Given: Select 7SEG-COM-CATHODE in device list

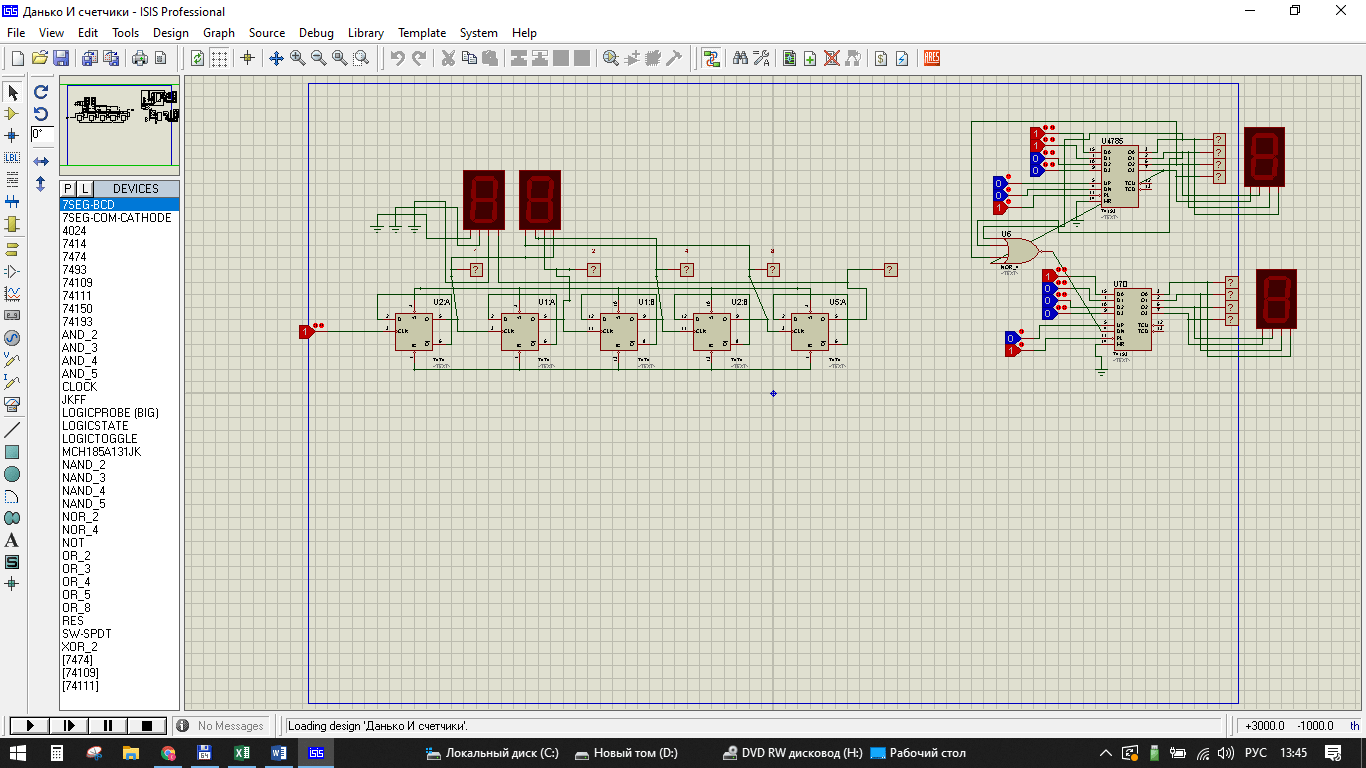Looking at the screenshot, I should pos(117,217).
